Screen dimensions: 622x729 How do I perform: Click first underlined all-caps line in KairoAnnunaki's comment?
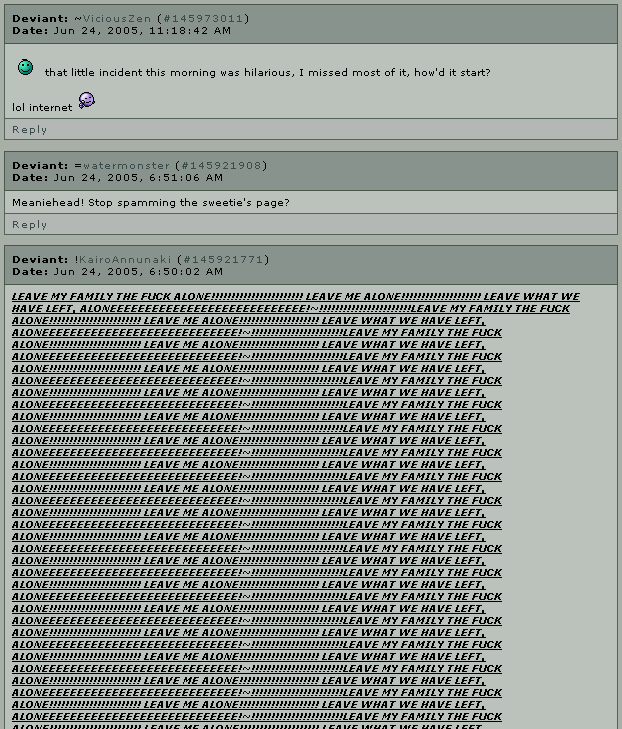pyautogui.click(x=296, y=297)
